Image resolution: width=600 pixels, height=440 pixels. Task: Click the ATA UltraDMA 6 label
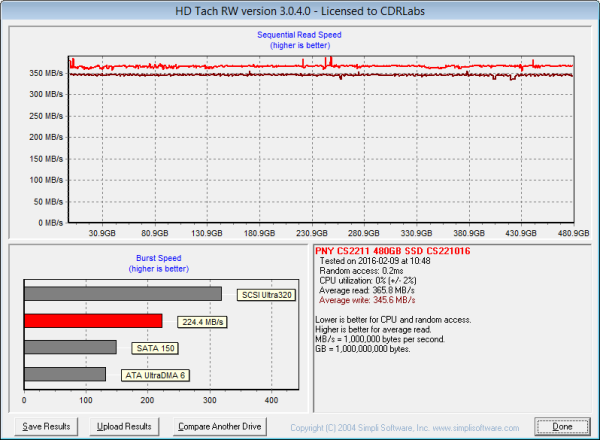pos(157,374)
